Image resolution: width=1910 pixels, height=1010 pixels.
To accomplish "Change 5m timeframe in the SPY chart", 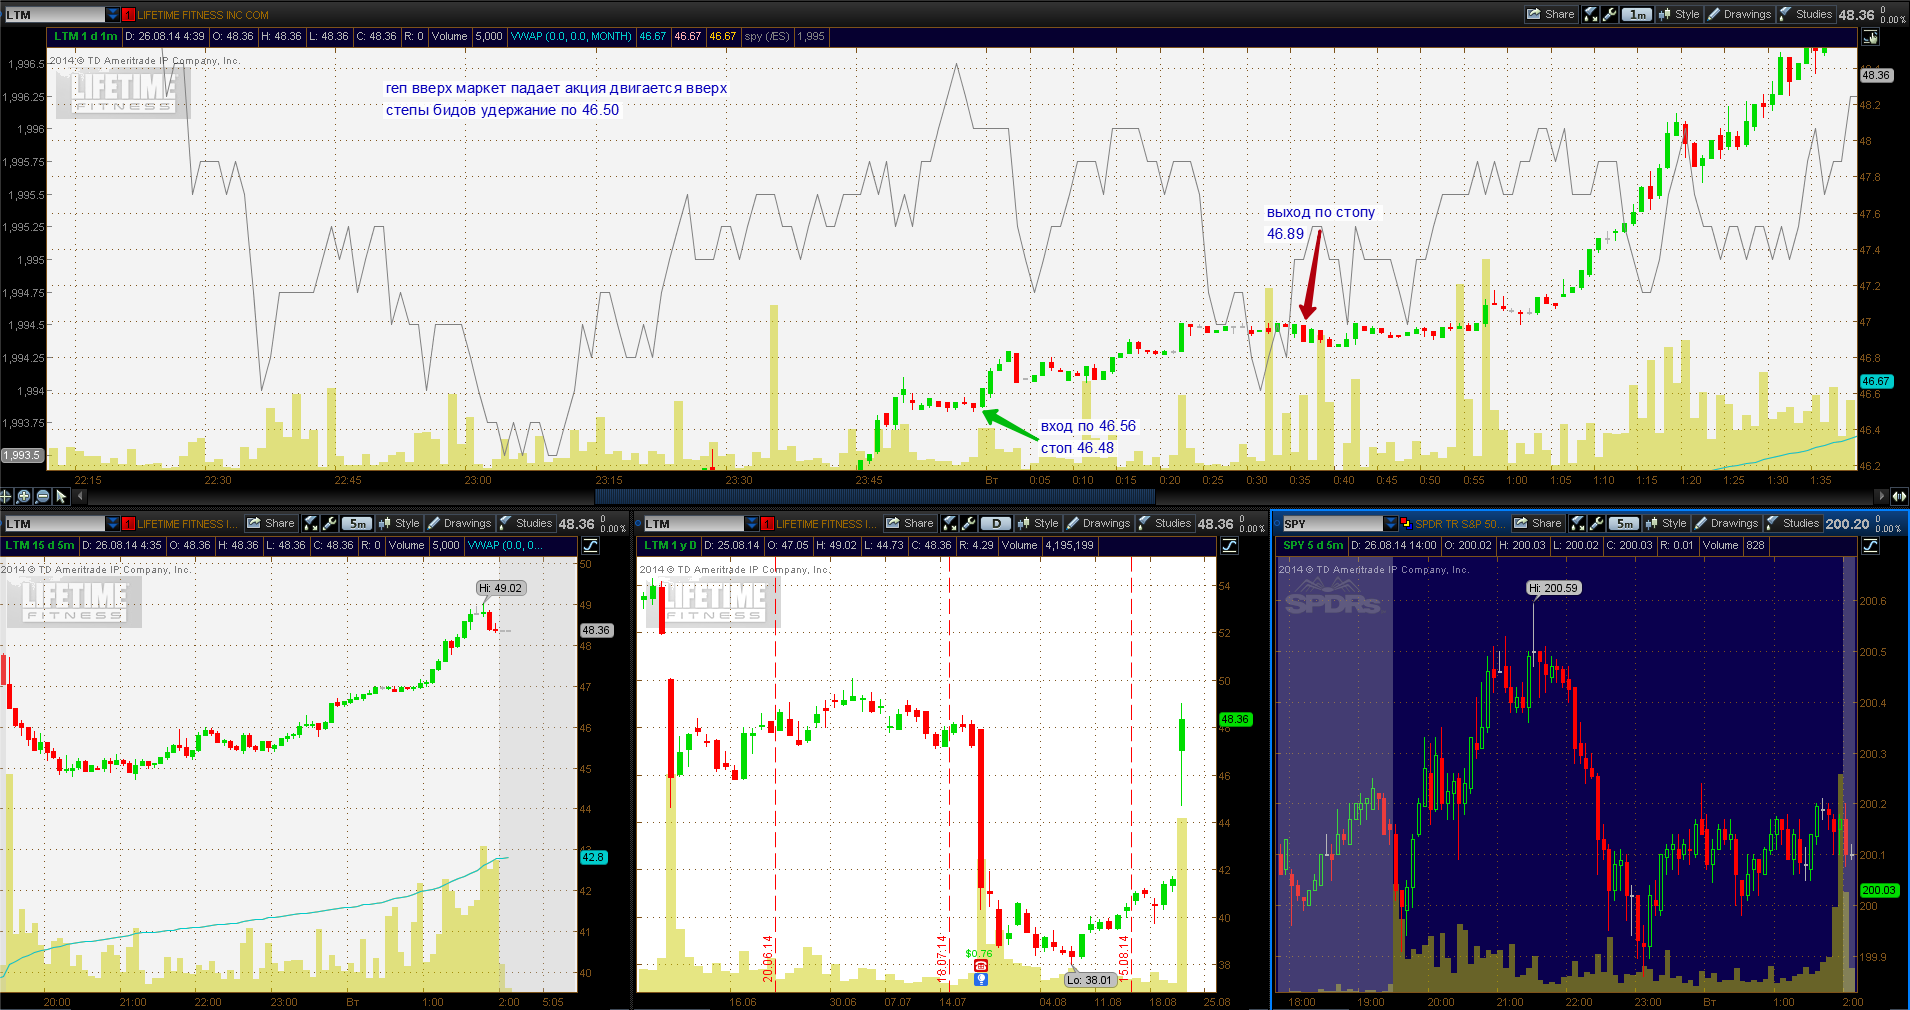I will coord(1624,523).
